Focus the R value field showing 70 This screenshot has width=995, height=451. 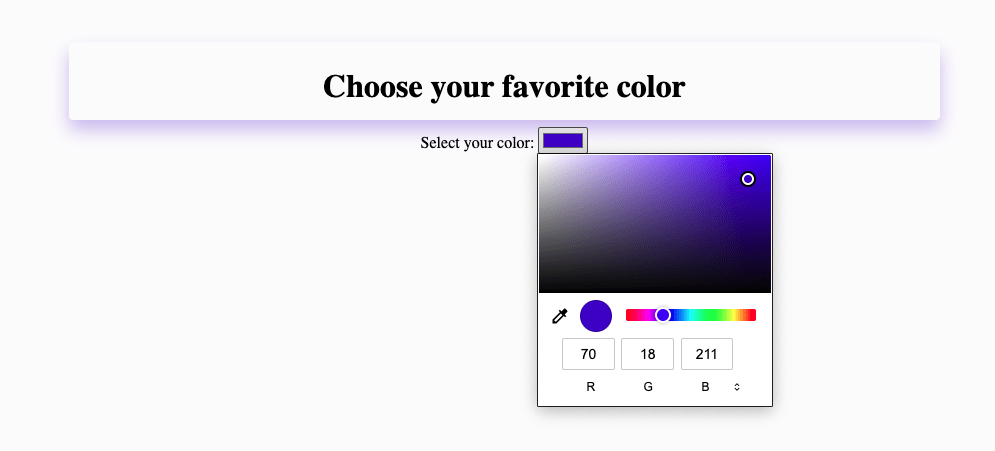pos(588,354)
